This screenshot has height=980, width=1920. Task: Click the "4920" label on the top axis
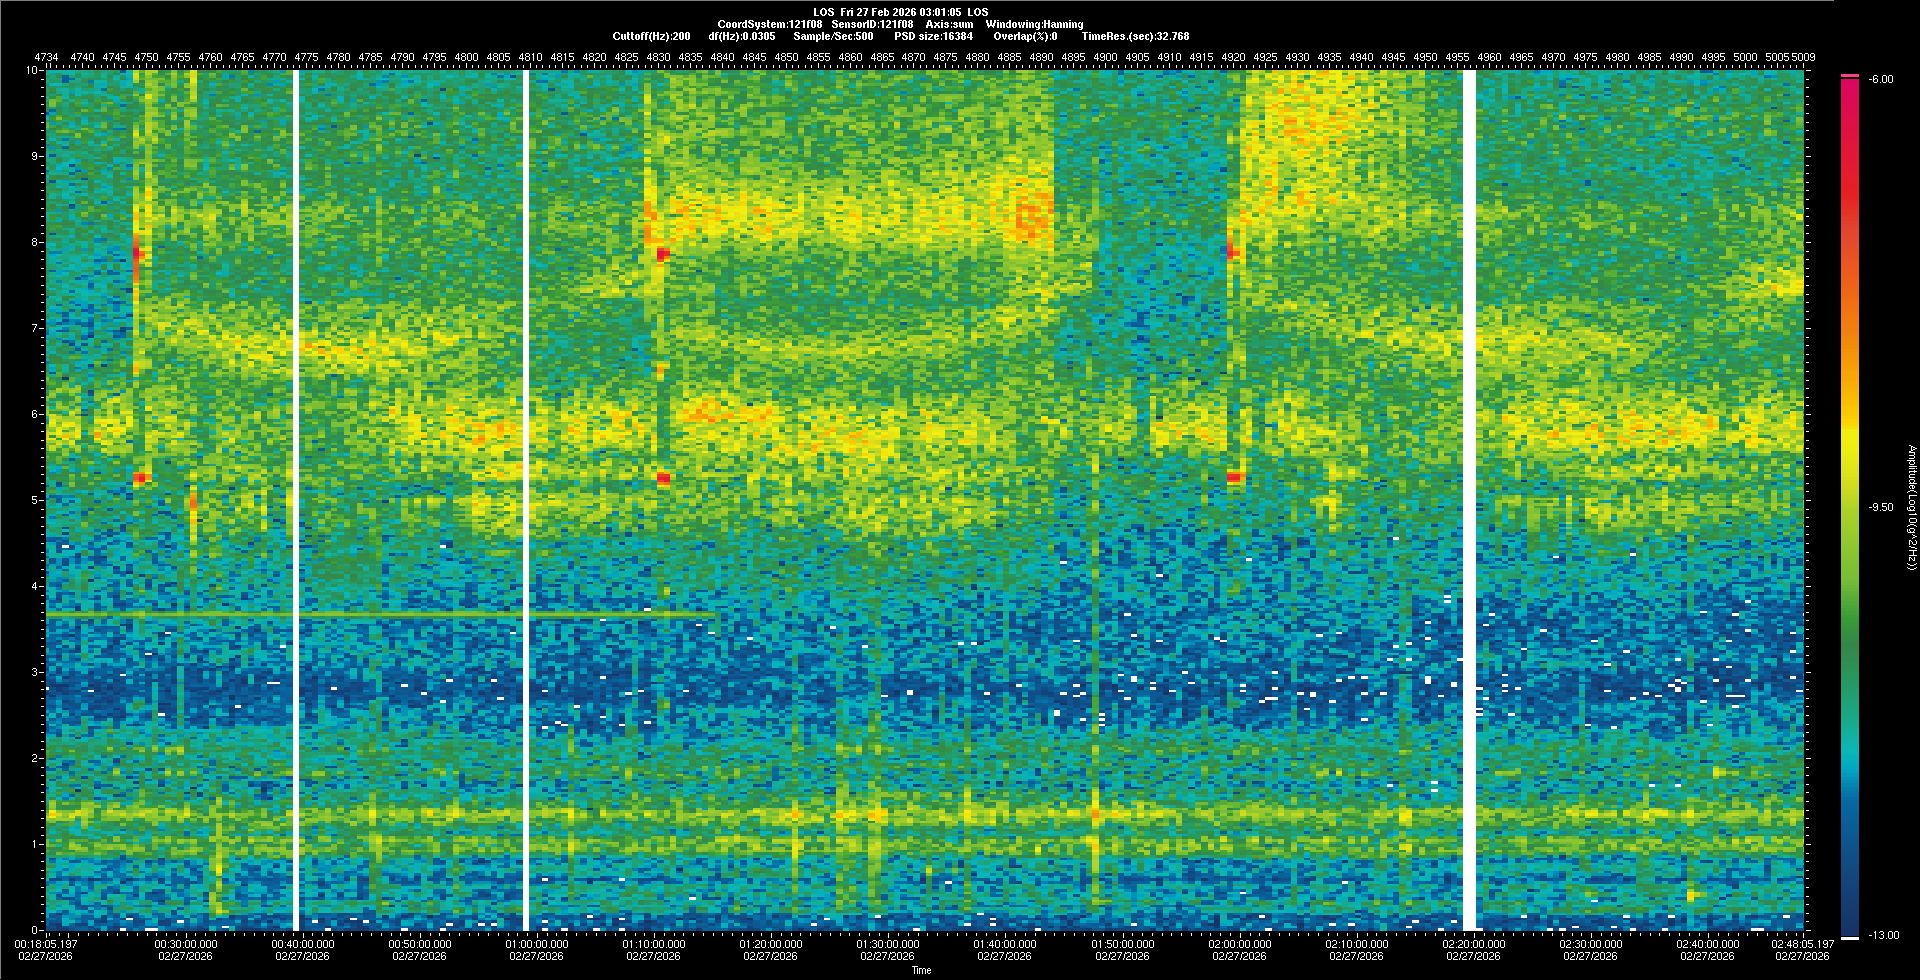pyautogui.click(x=1233, y=58)
